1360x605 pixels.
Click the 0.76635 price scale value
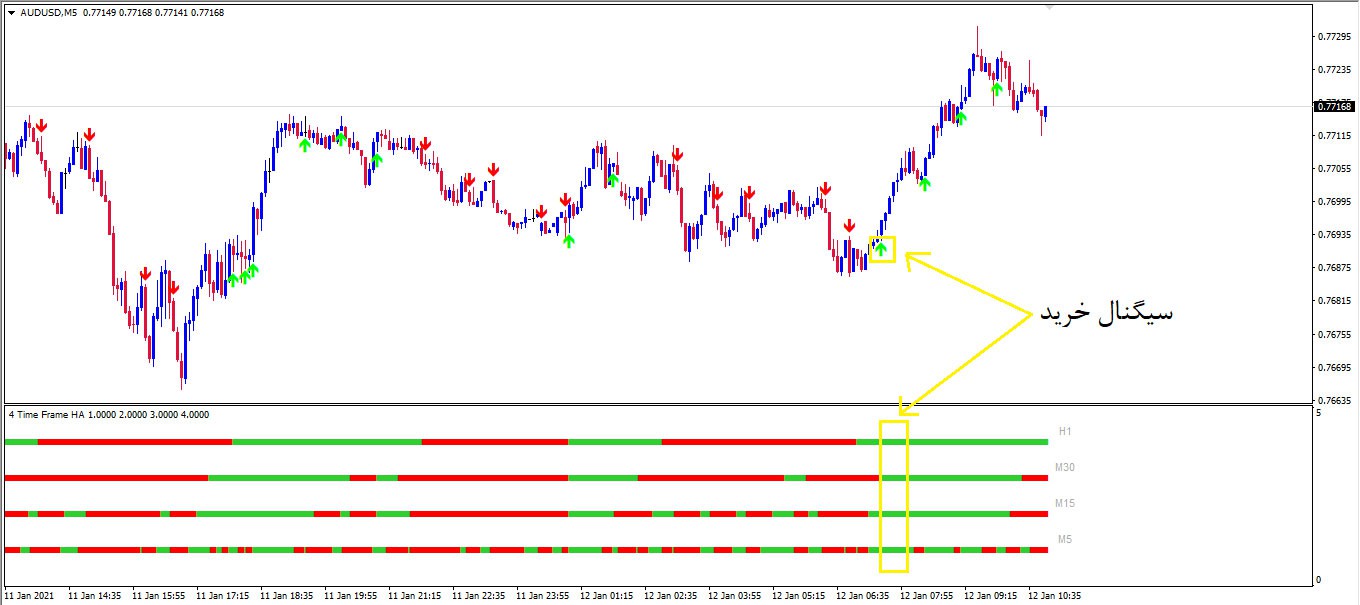pyautogui.click(x=1336, y=400)
